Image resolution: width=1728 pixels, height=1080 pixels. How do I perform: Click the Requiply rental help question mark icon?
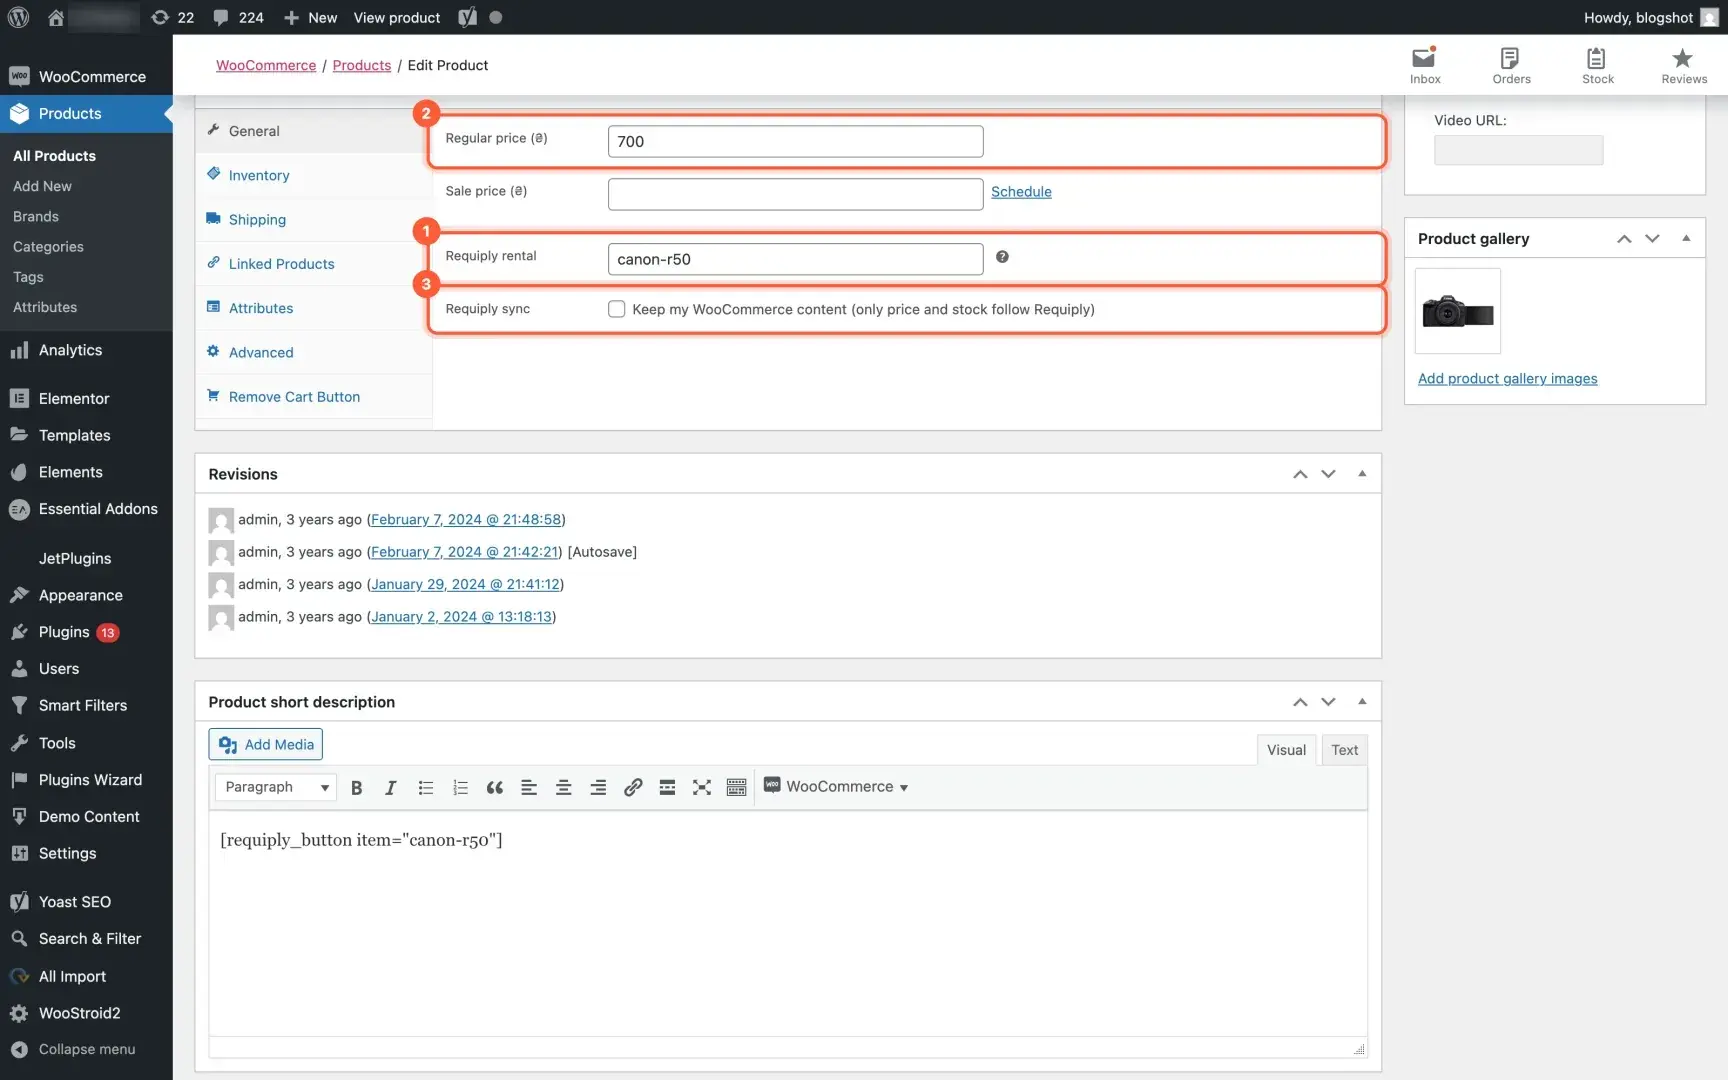coord(1002,257)
